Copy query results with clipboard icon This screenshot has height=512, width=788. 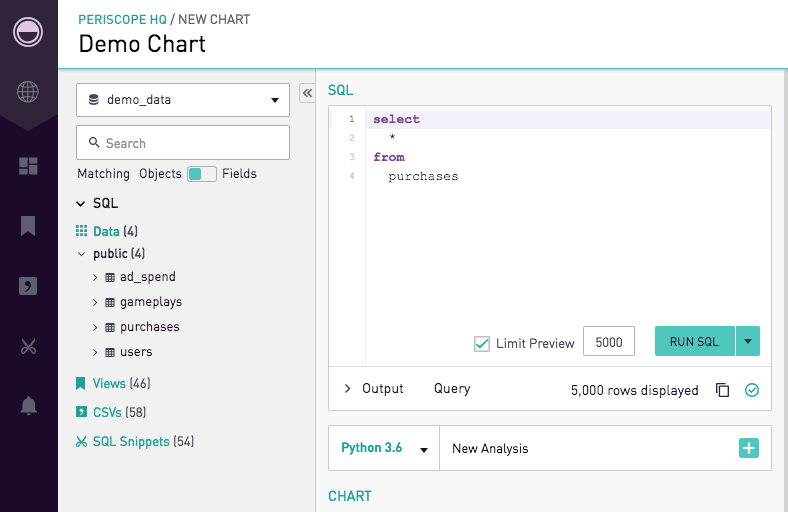[722, 390]
